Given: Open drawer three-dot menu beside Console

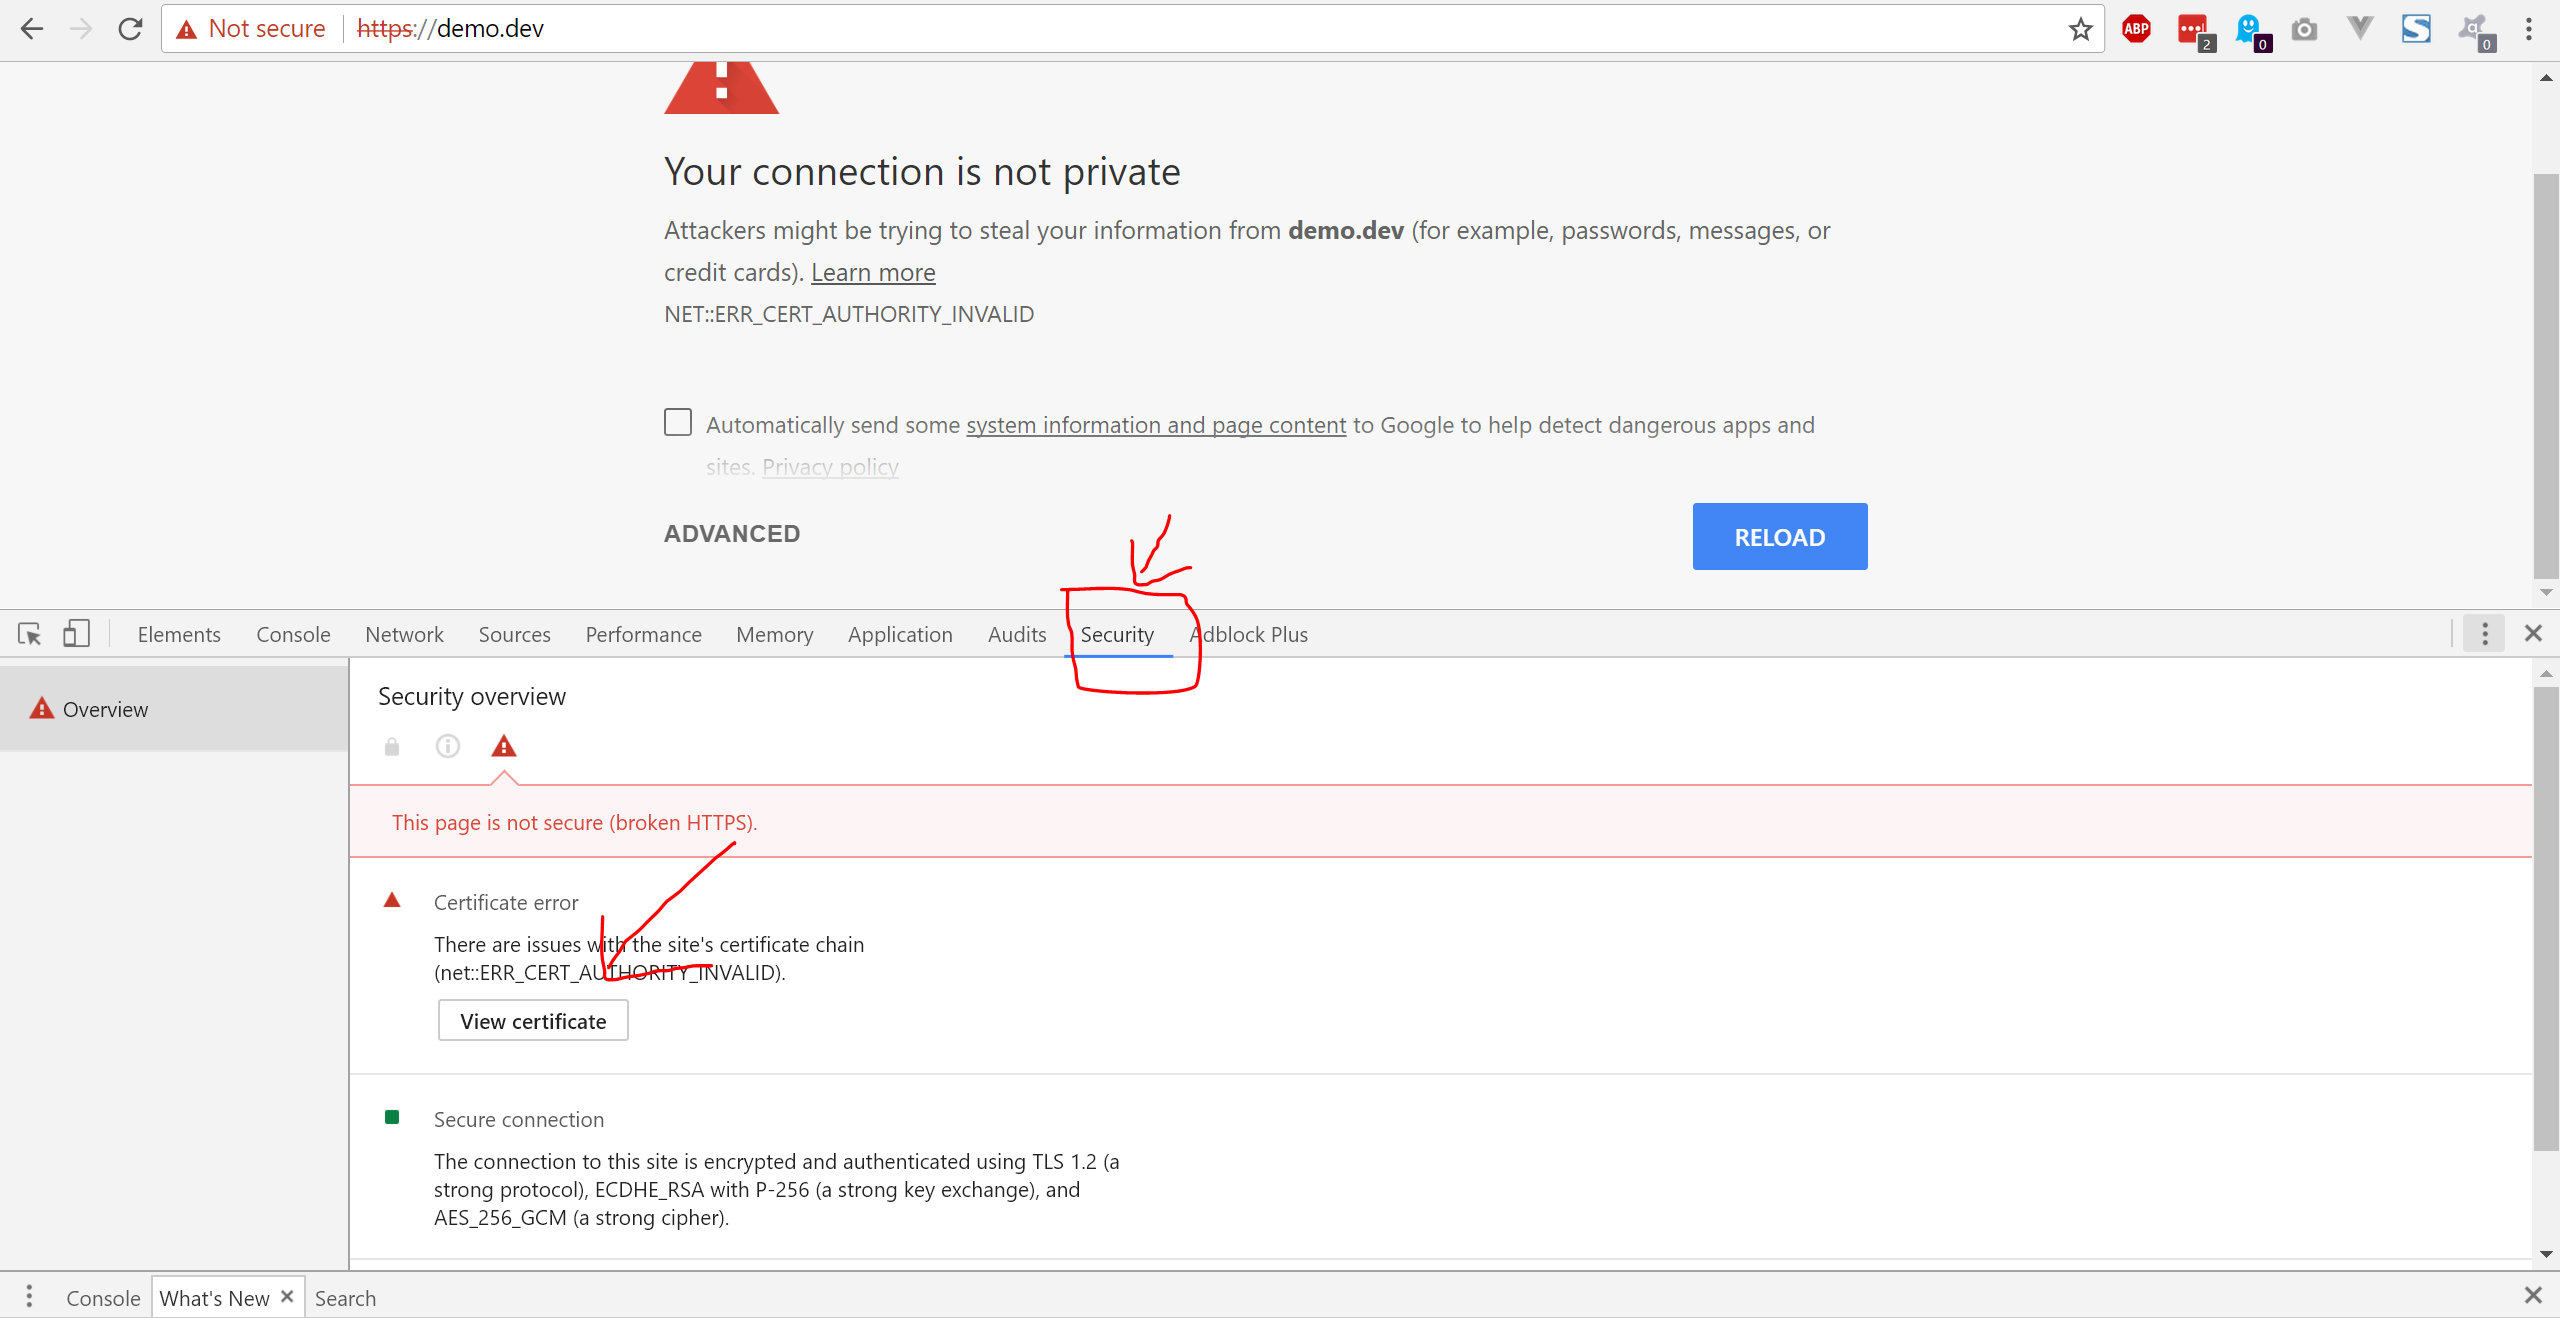Looking at the screenshot, I should [29, 1297].
